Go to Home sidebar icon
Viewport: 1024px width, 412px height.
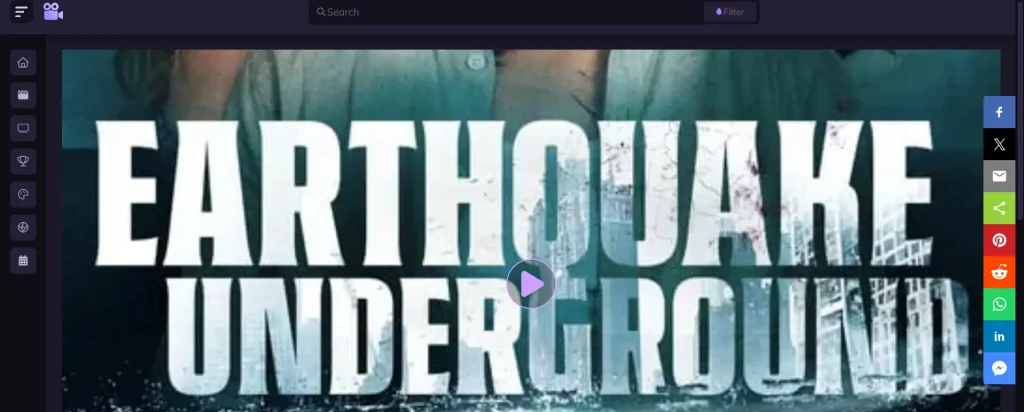pos(23,63)
